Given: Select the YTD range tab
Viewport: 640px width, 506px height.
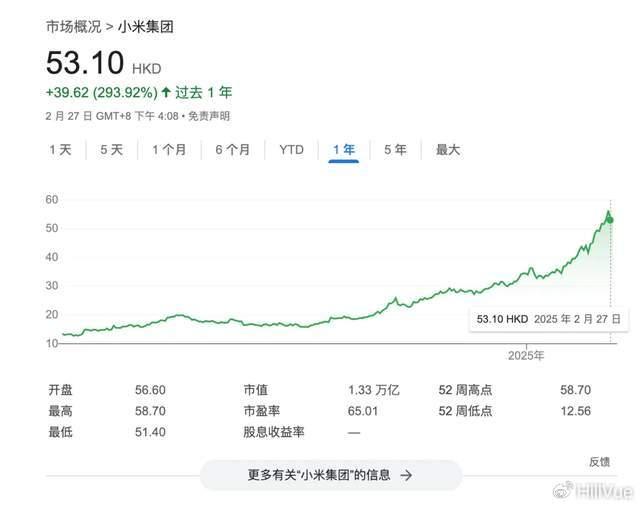Looking at the screenshot, I should tap(291, 150).
